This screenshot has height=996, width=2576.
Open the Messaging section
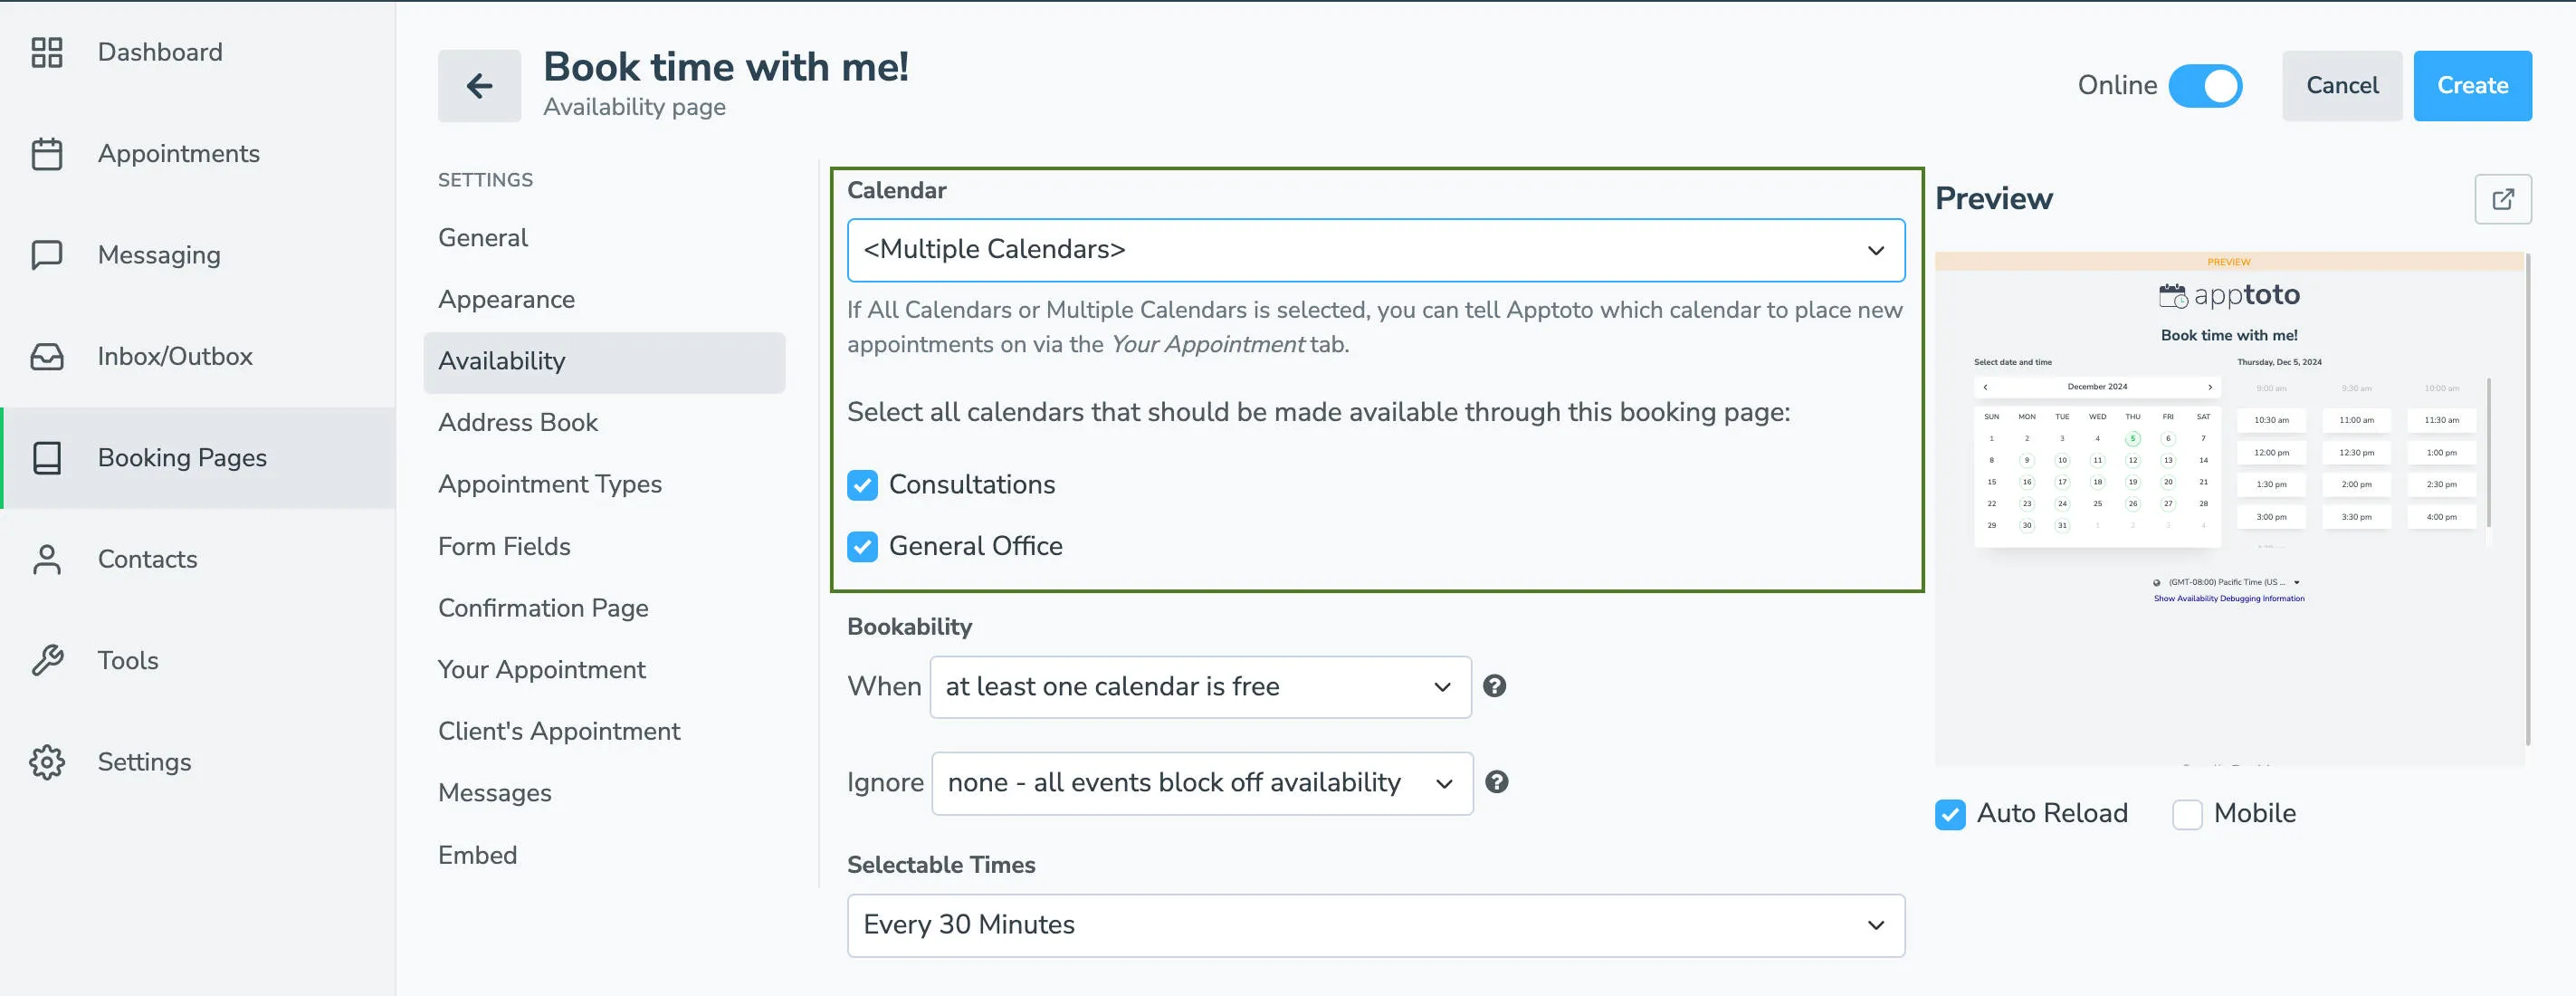coord(158,254)
